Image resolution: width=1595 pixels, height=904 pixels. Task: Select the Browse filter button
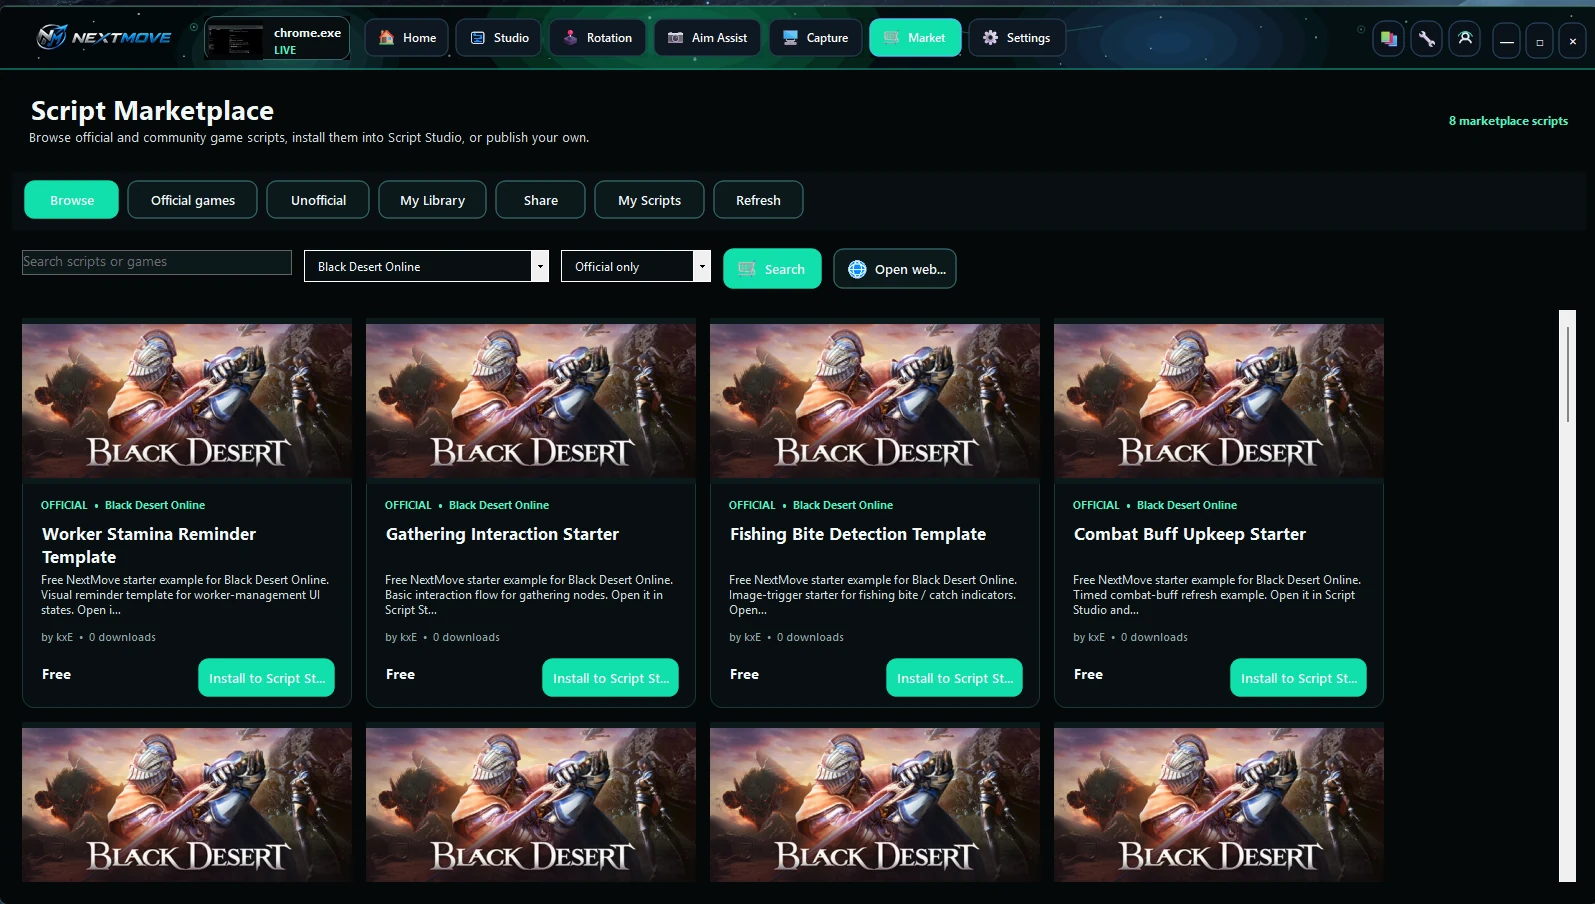[x=72, y=200]
